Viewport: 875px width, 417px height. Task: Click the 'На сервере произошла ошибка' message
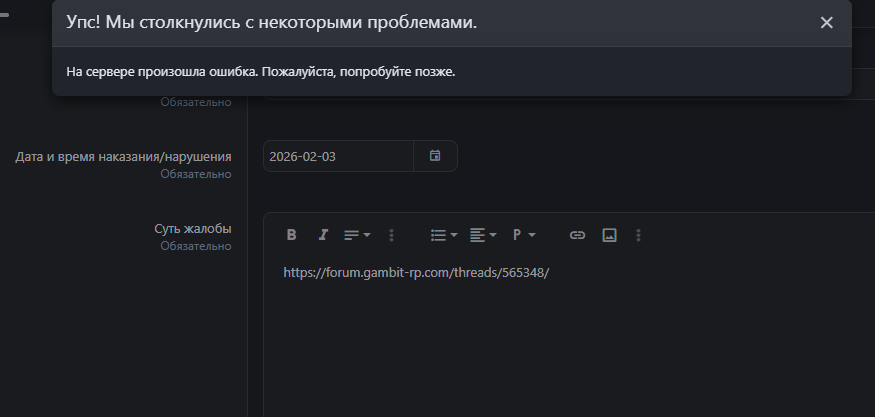click(260, 72)
